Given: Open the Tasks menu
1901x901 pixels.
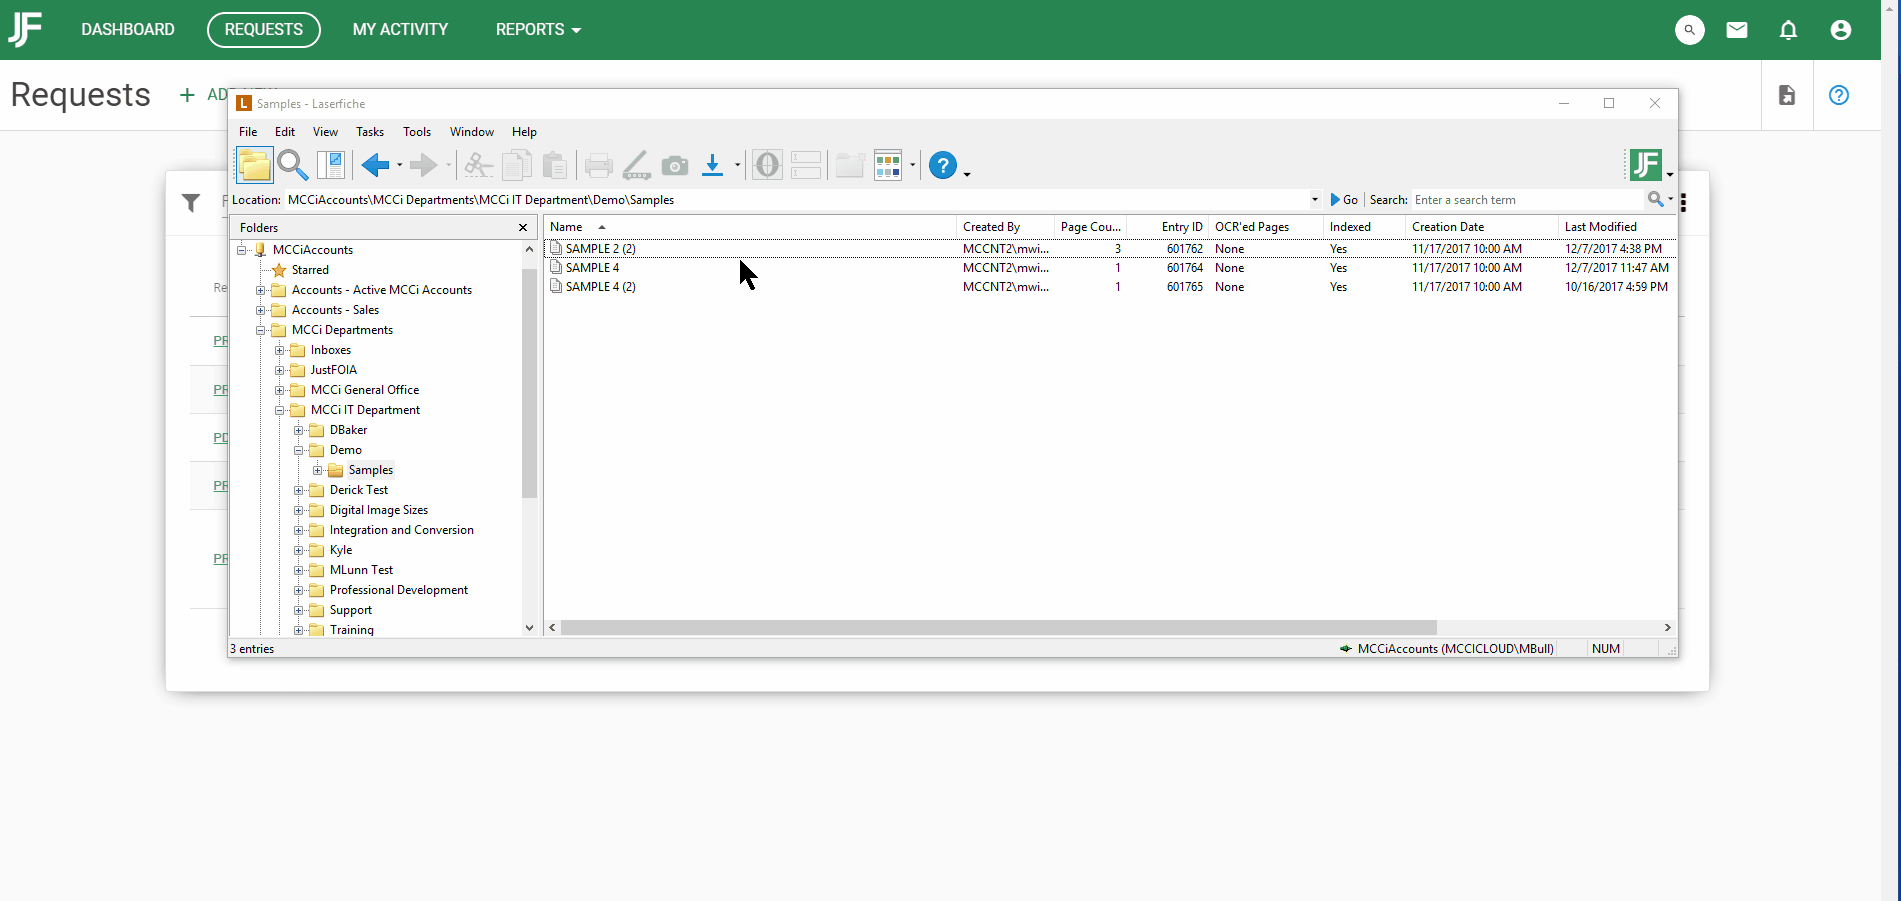Looking at the screenshot, I should click(370, 132).
